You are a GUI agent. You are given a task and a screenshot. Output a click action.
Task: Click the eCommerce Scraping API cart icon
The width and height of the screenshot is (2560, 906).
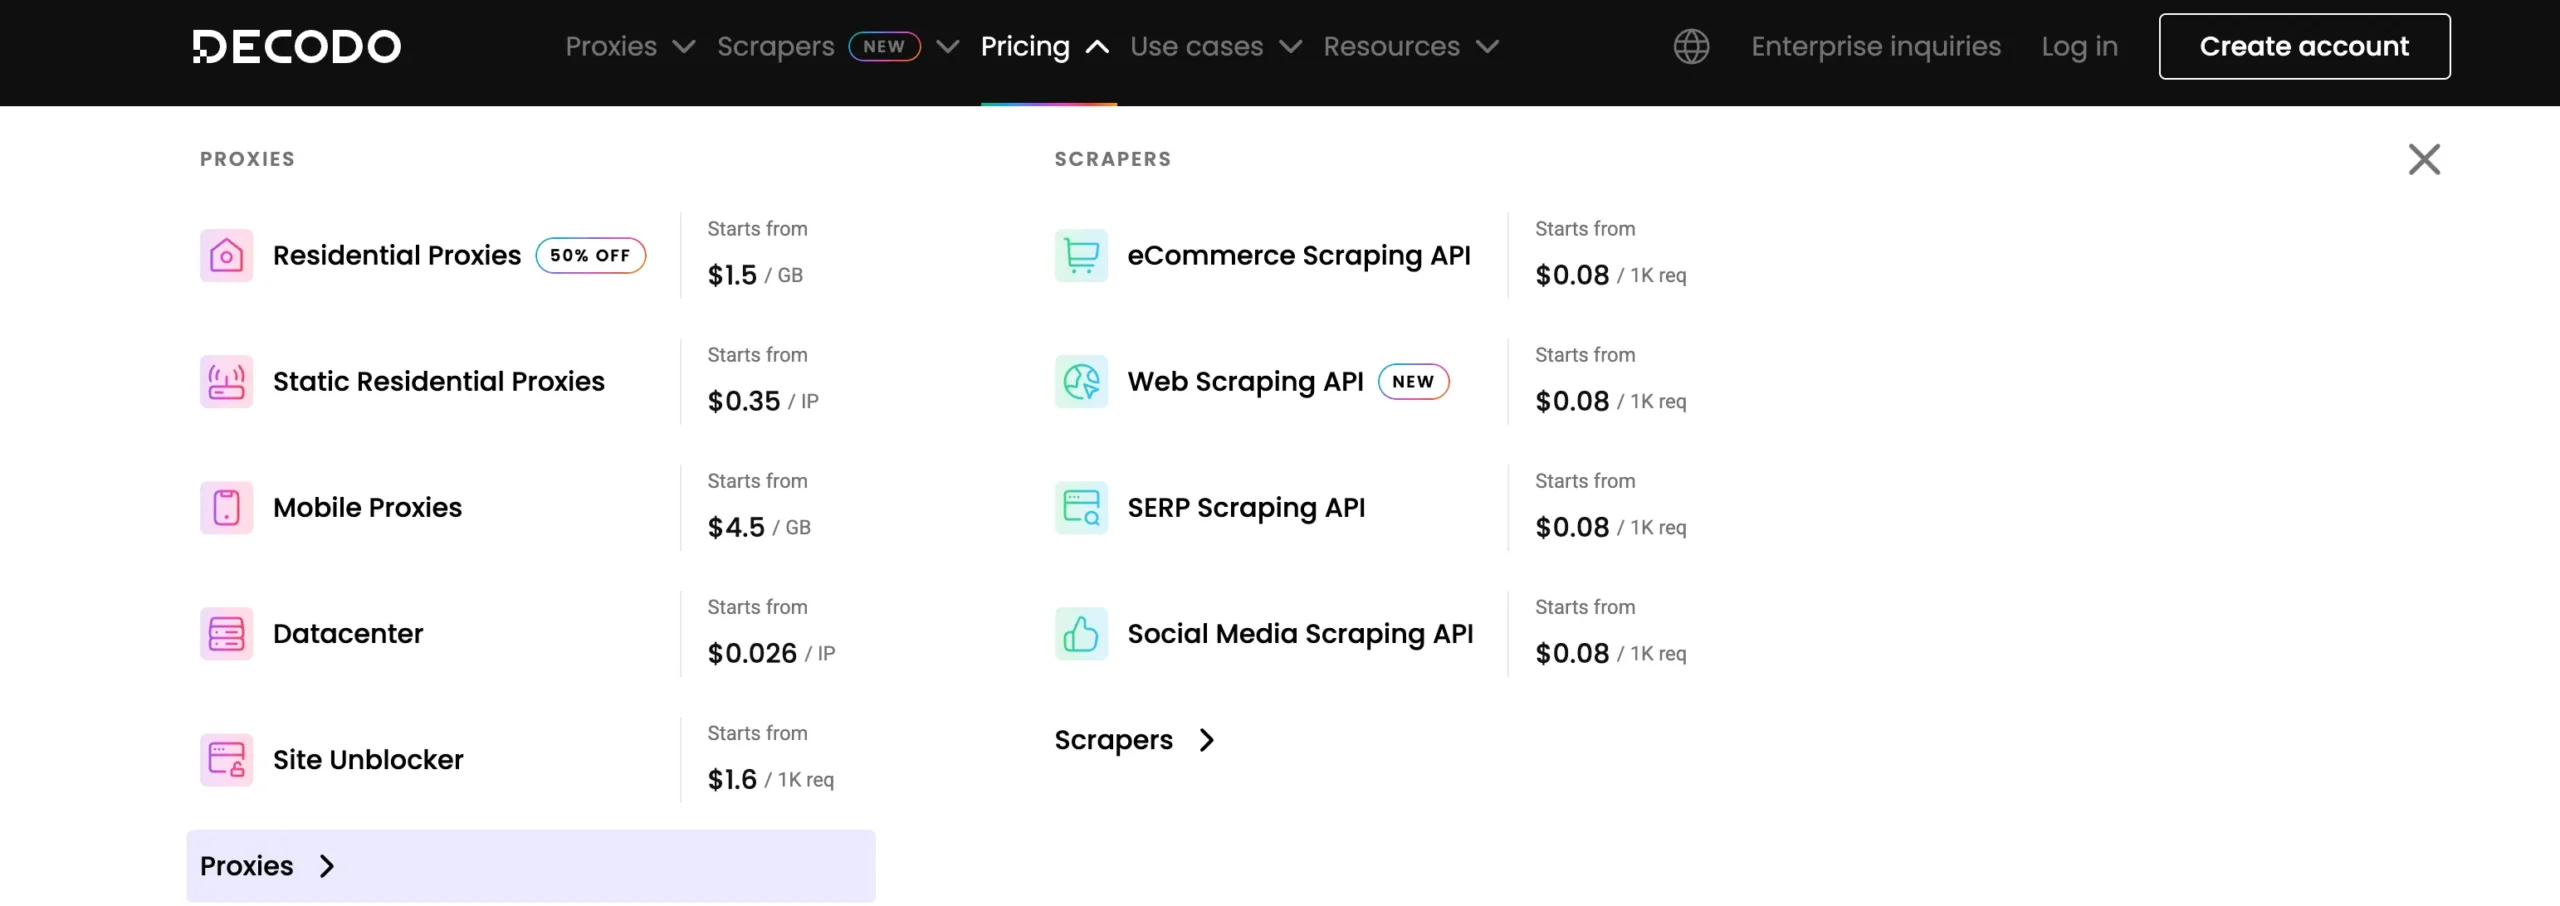[x=1081, y=255]
